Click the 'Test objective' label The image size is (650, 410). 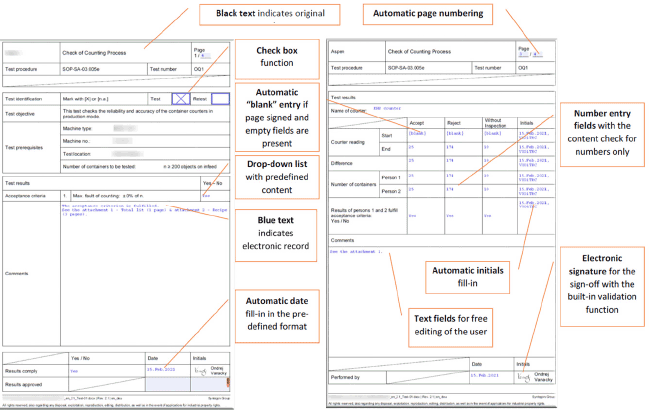click(20, 114)
